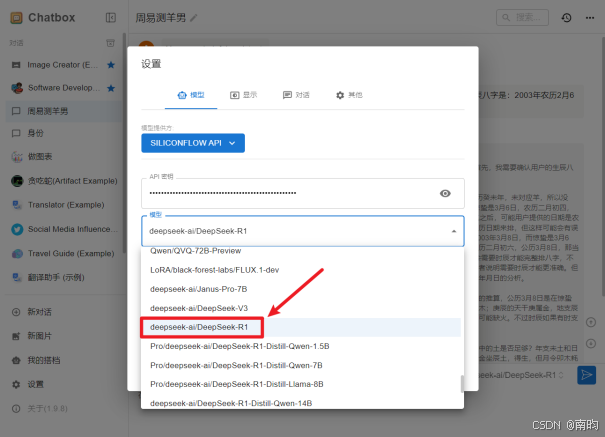Click the archive conversations icon
The width and height of the screenshot is (605, 437).
pos(110,43)
